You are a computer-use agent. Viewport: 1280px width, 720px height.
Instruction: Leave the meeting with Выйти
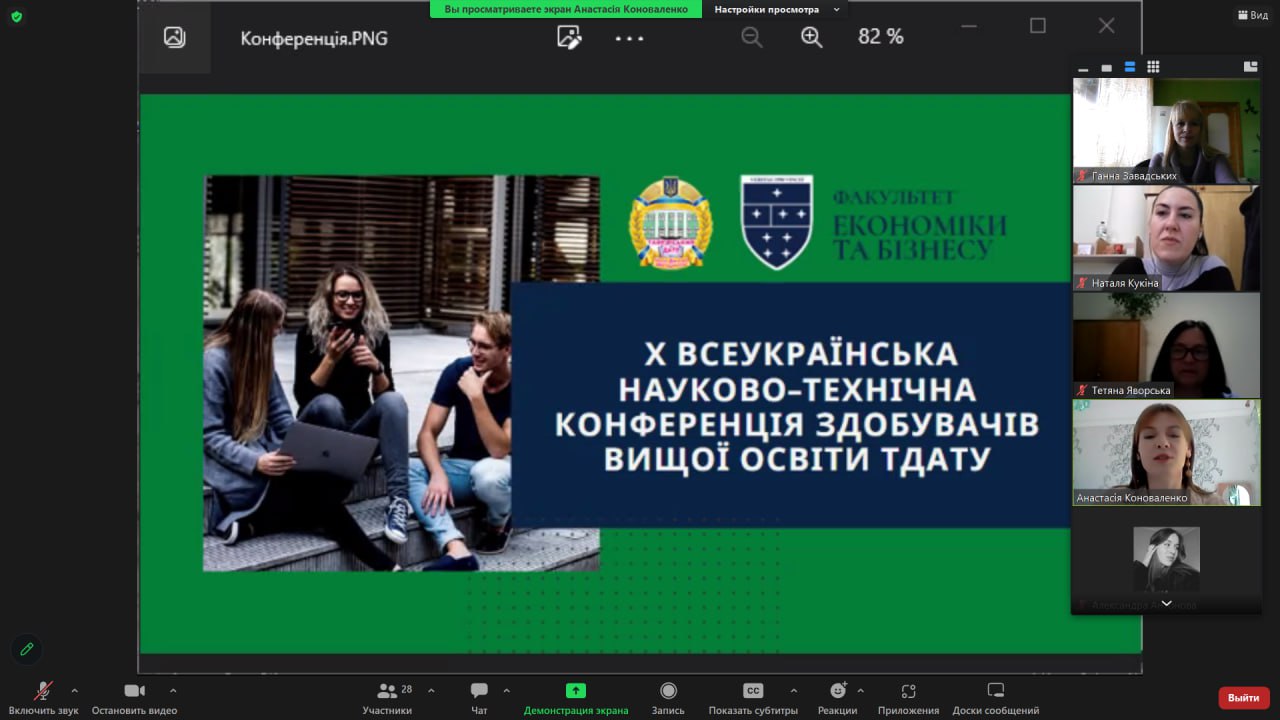(1244, 697)
